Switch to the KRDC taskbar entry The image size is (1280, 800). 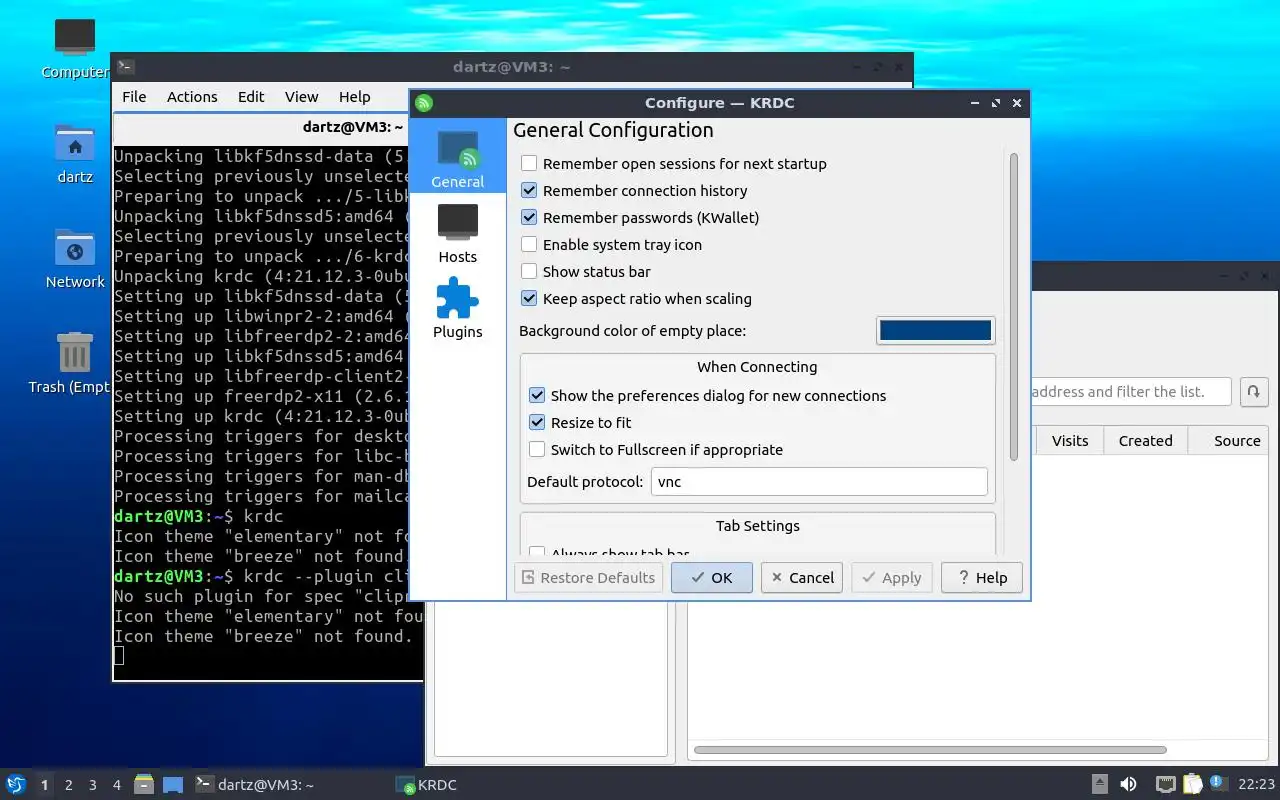[x=490, y=785]
